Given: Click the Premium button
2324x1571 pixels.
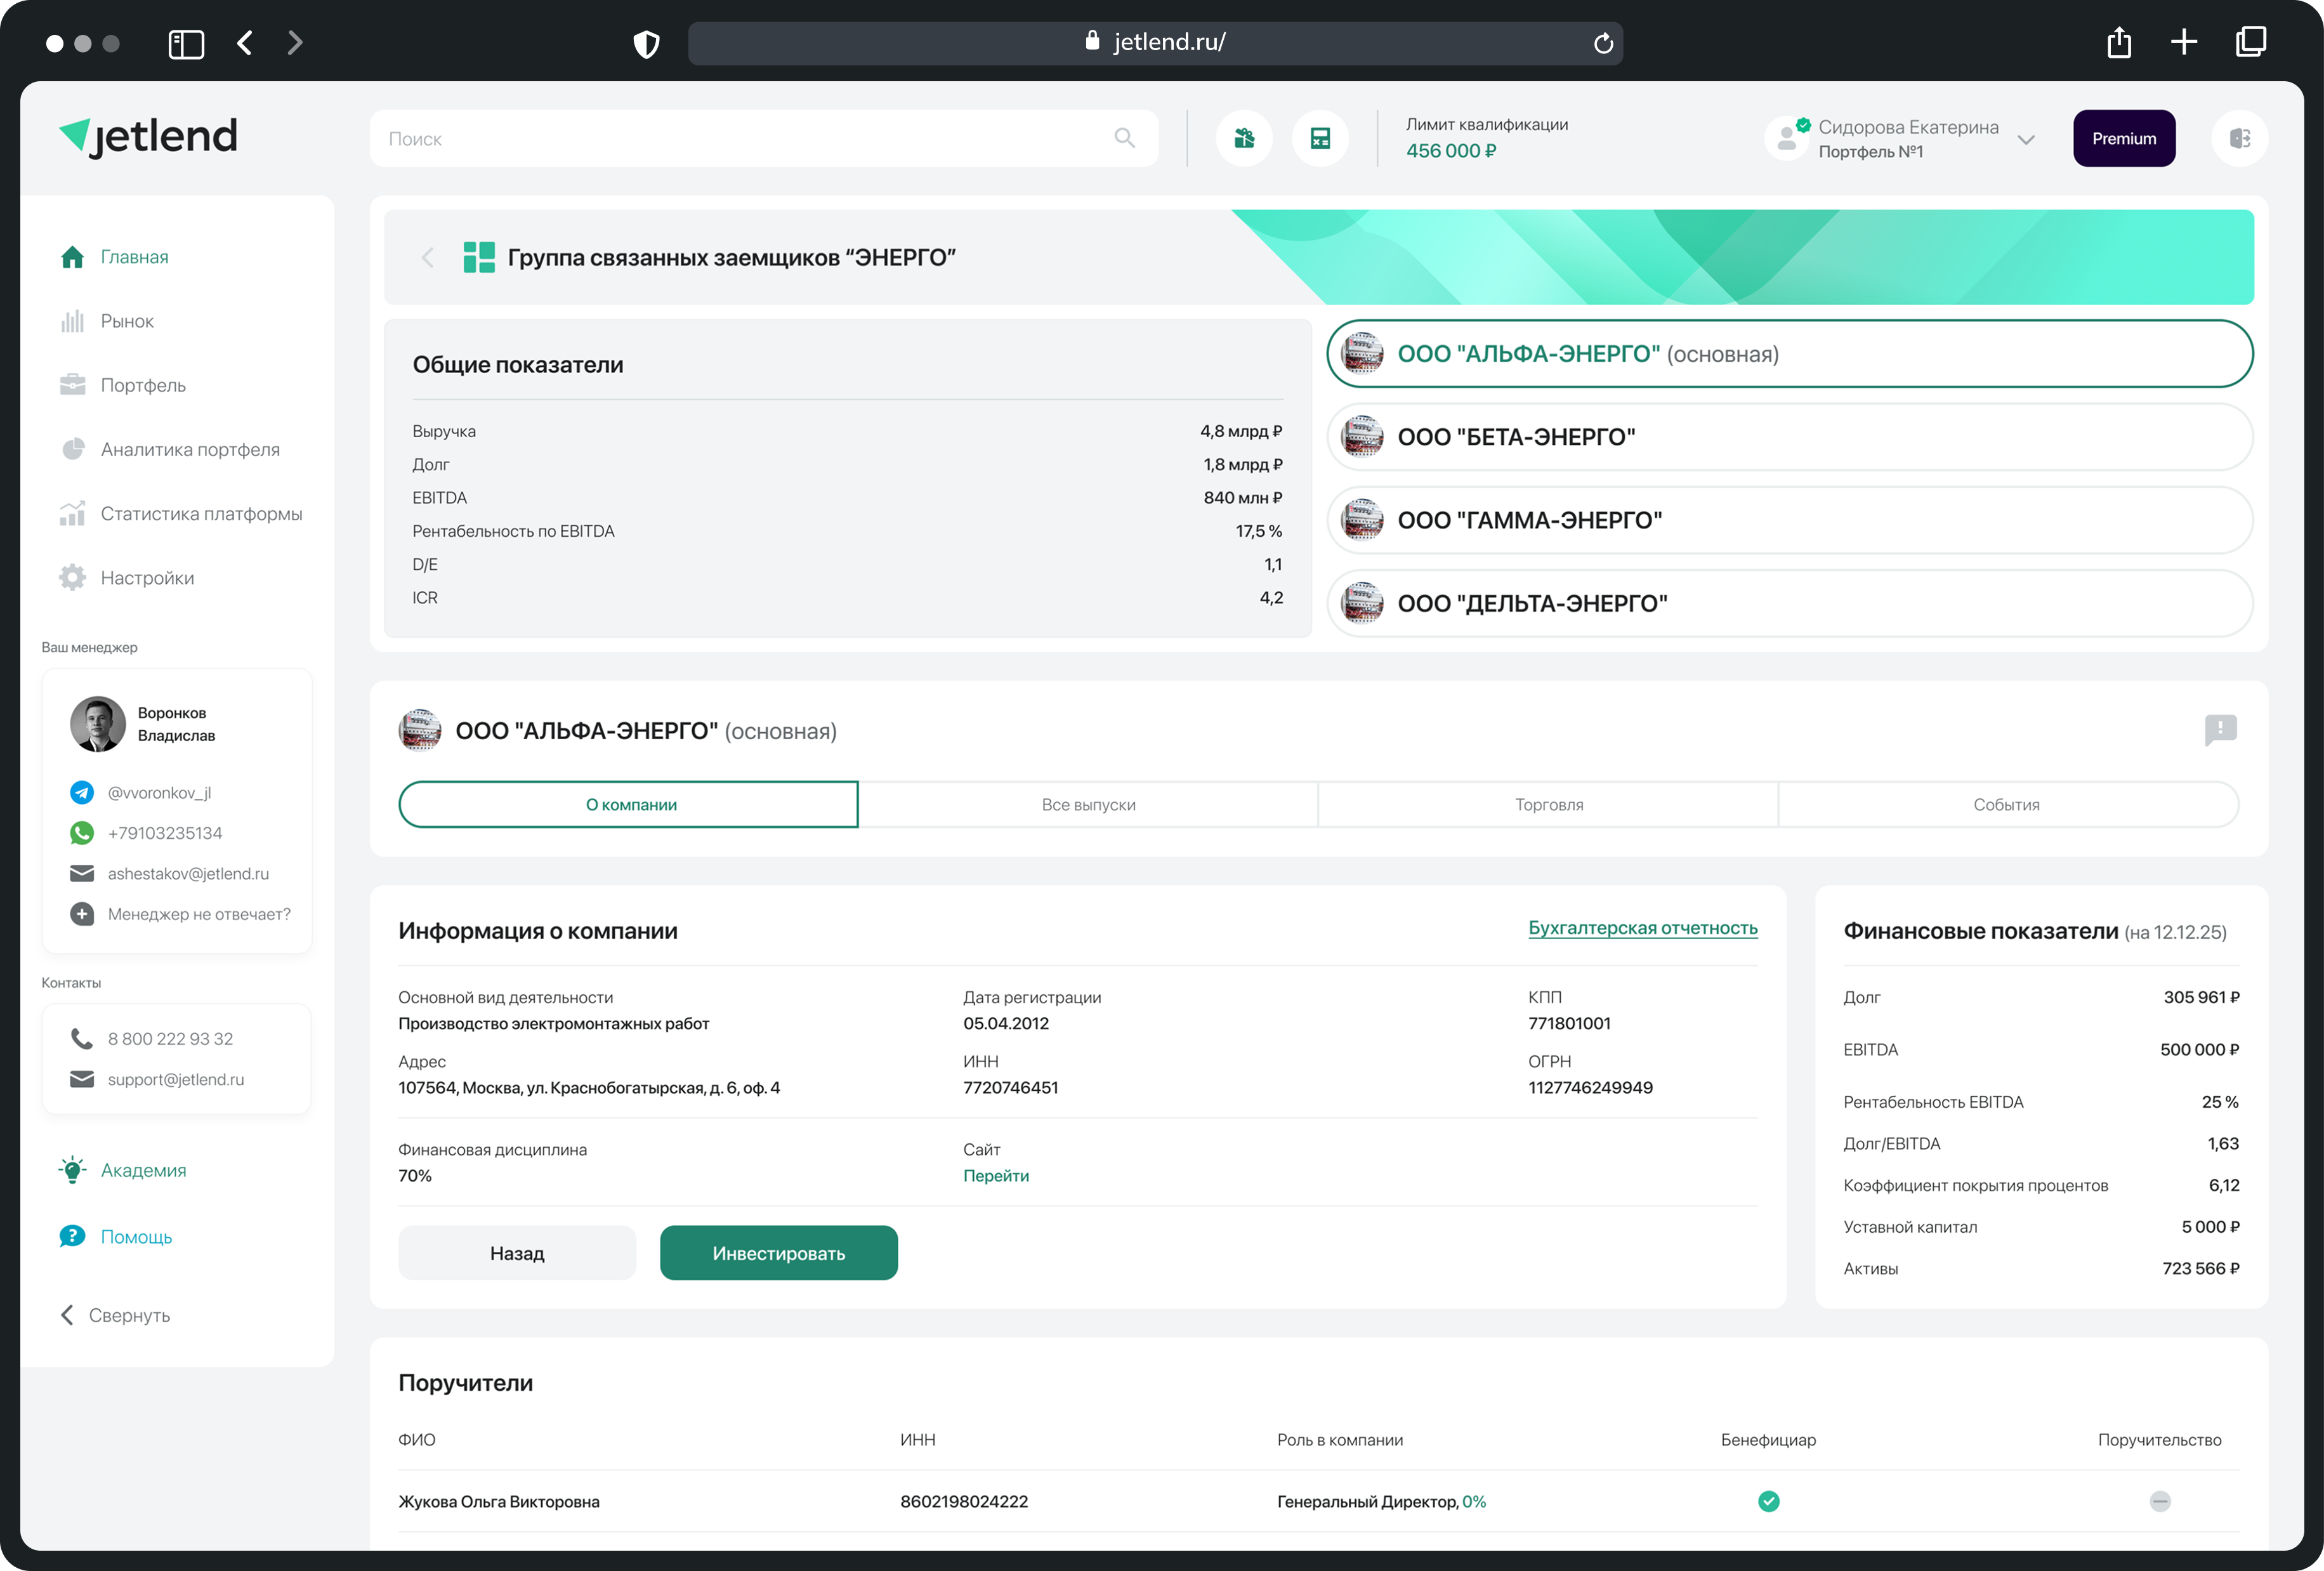Looking at the screenshot, I should (2124, 138).
